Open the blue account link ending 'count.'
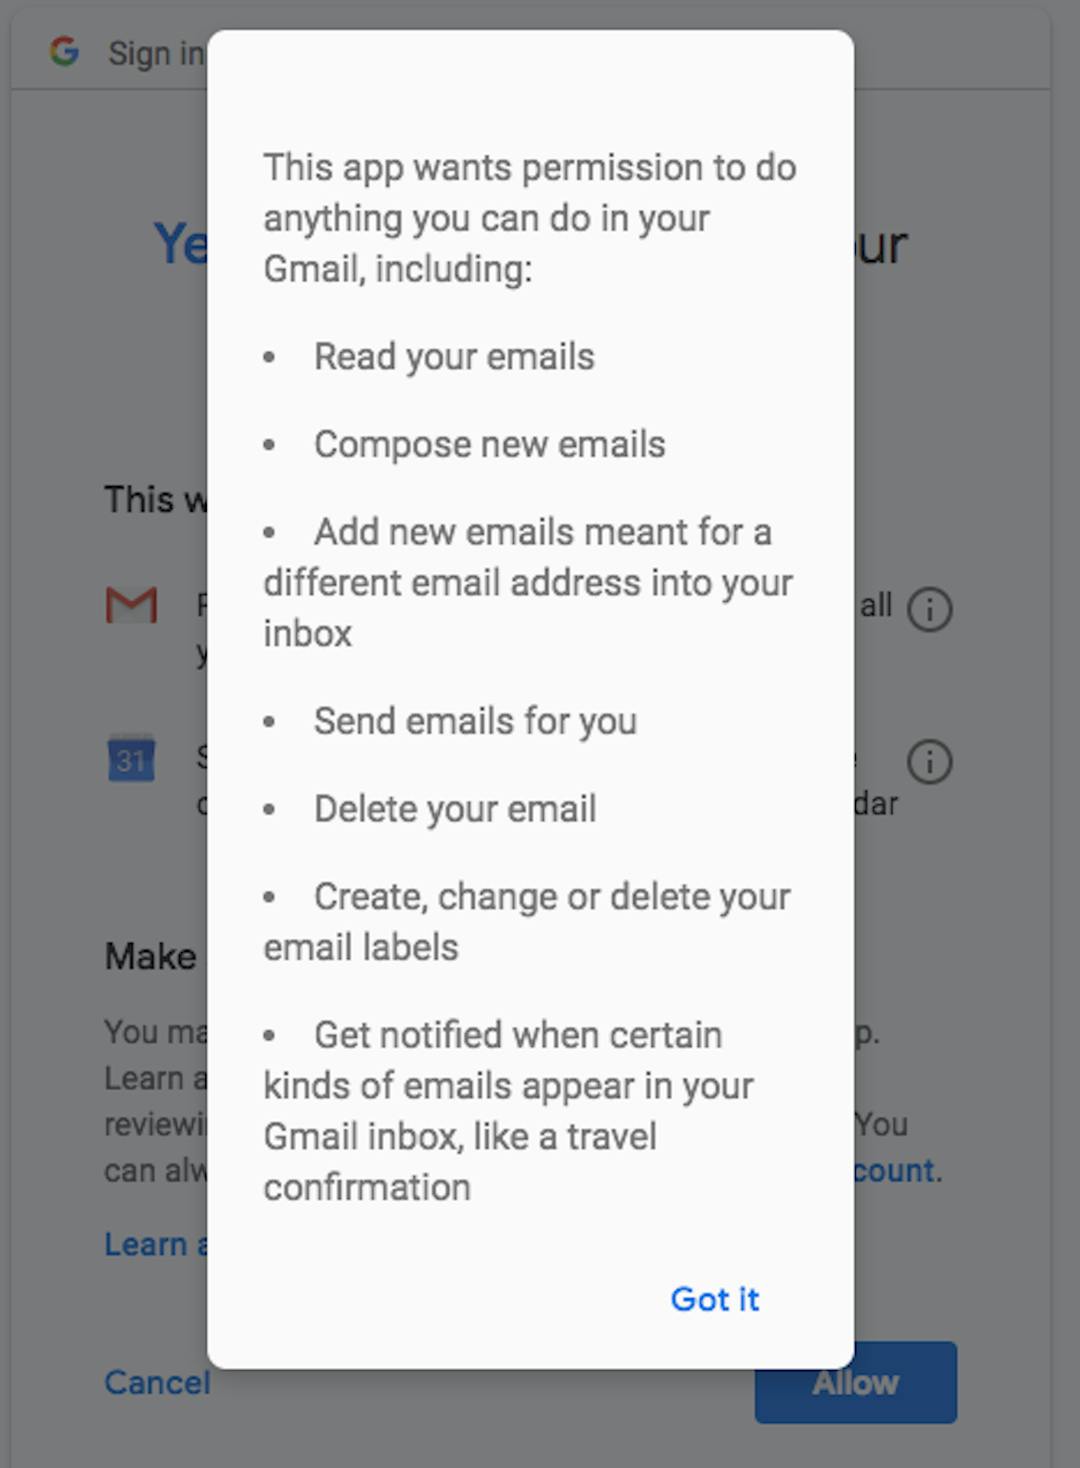This screenshot has width=1080, height=1468. pyautogui.click(x=898, y=1170)
